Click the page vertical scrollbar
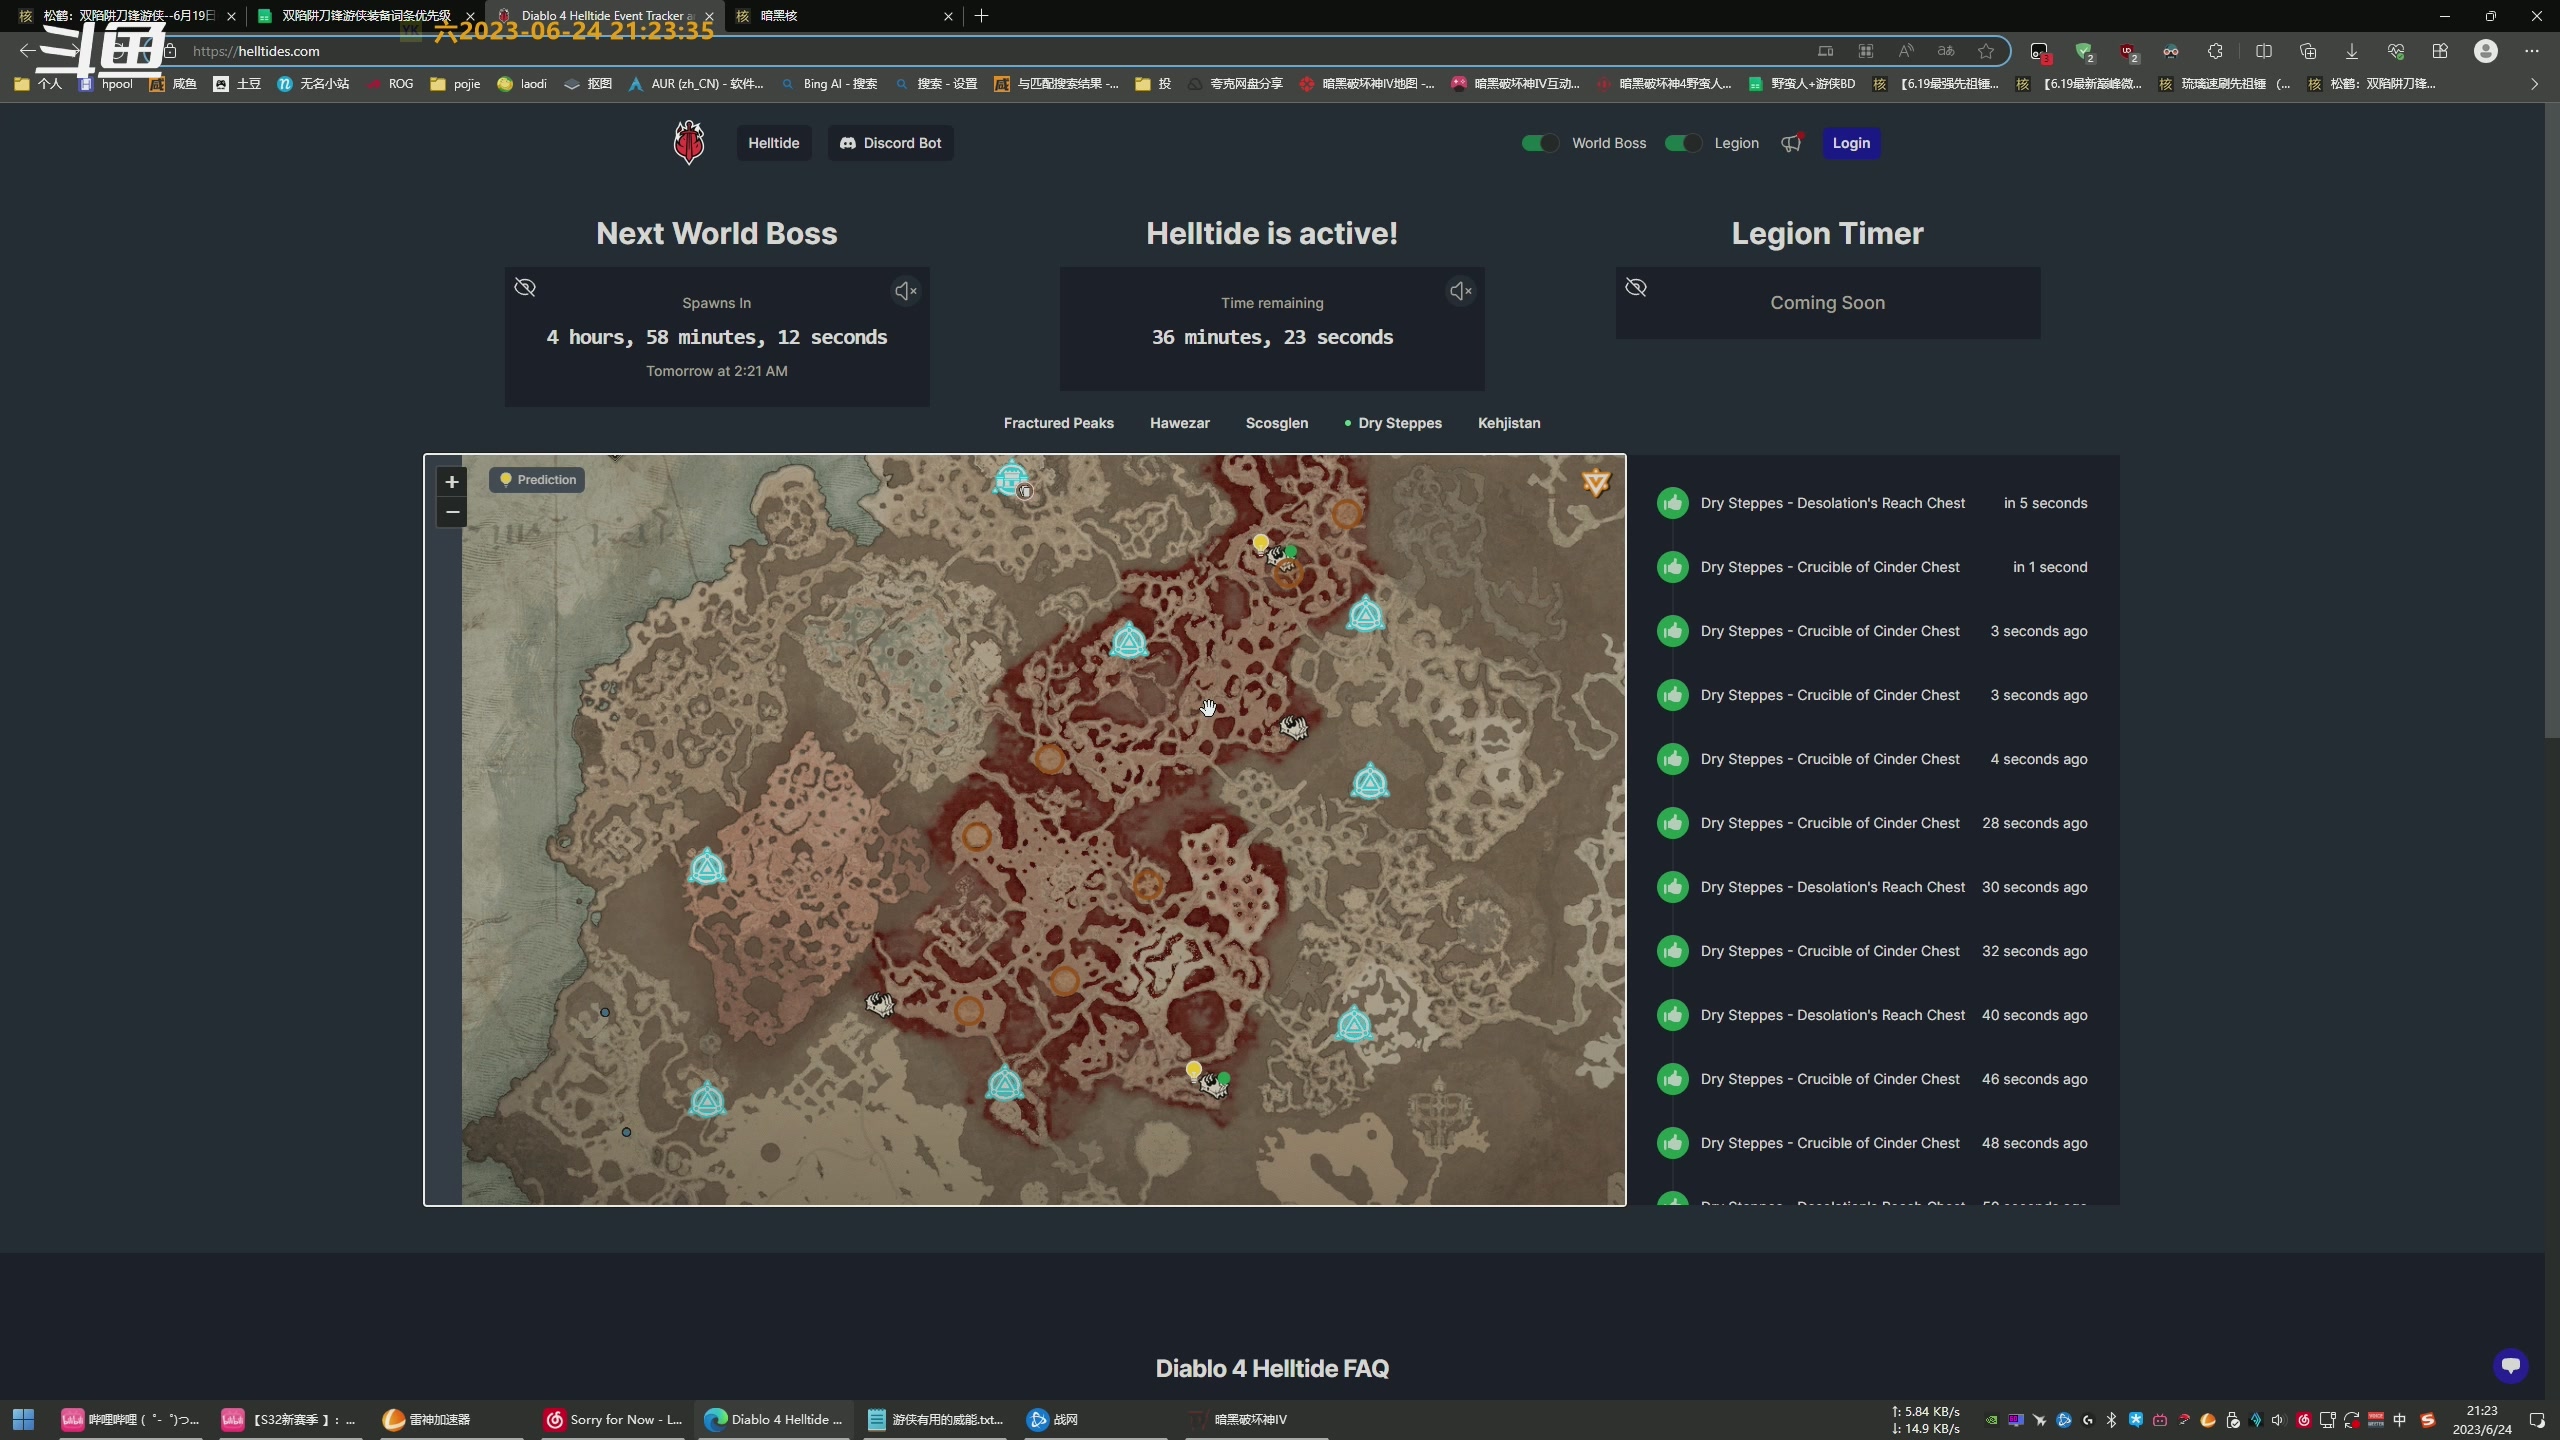Screen dimensions: 2560x1440 (x=2552, y=420)
